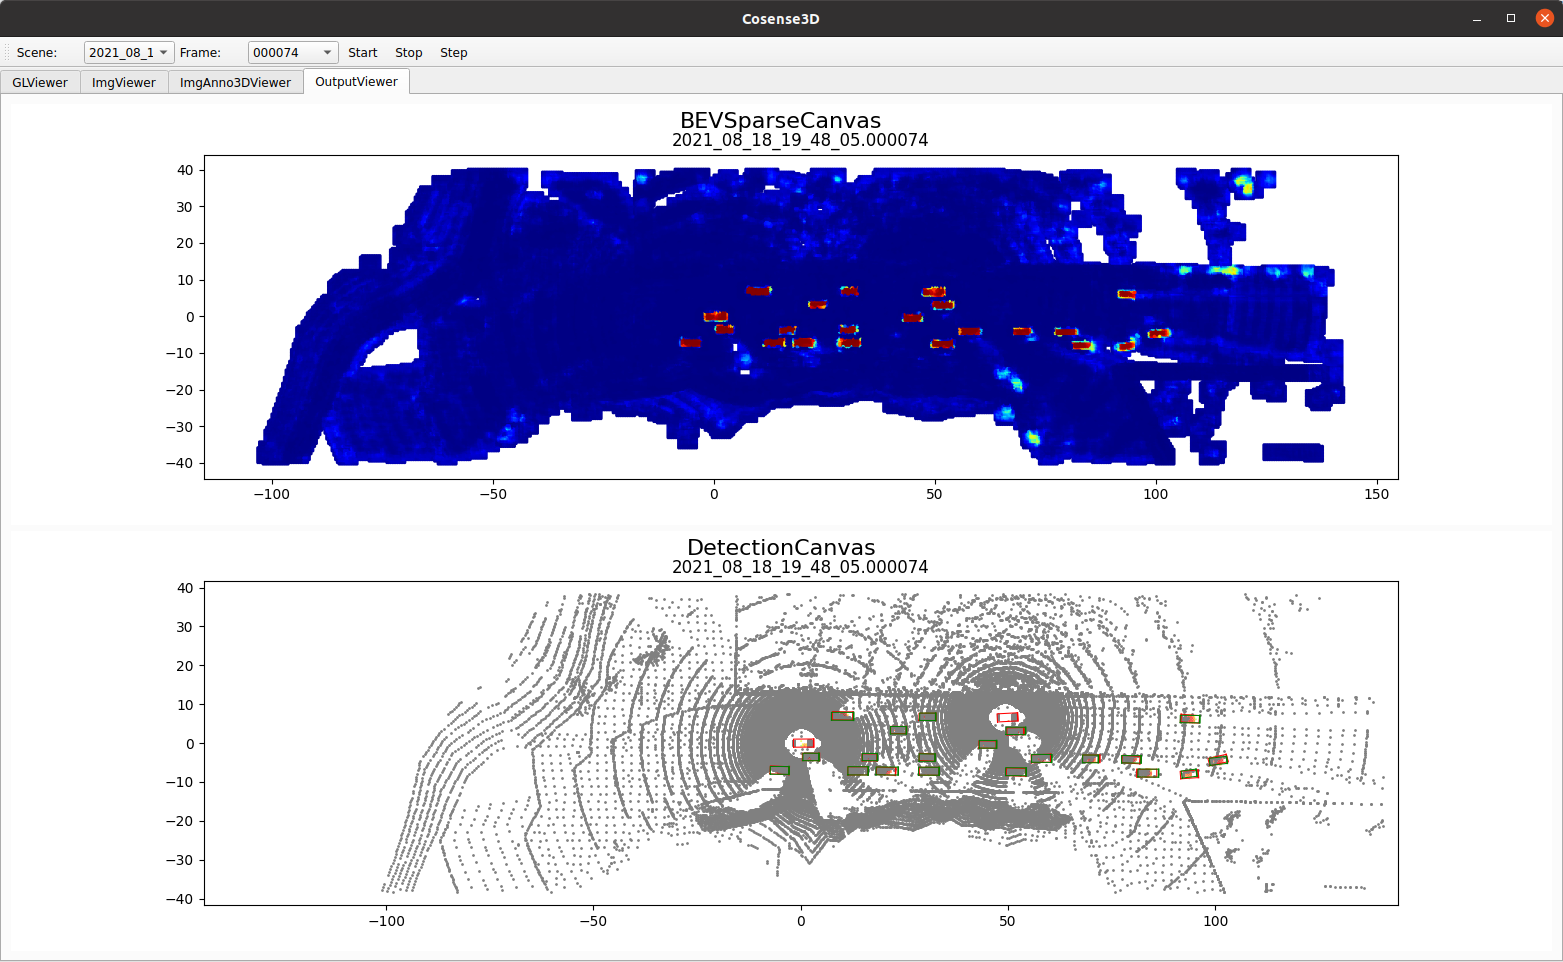Select the OutputViewer tab

click(x=356, y=82)
